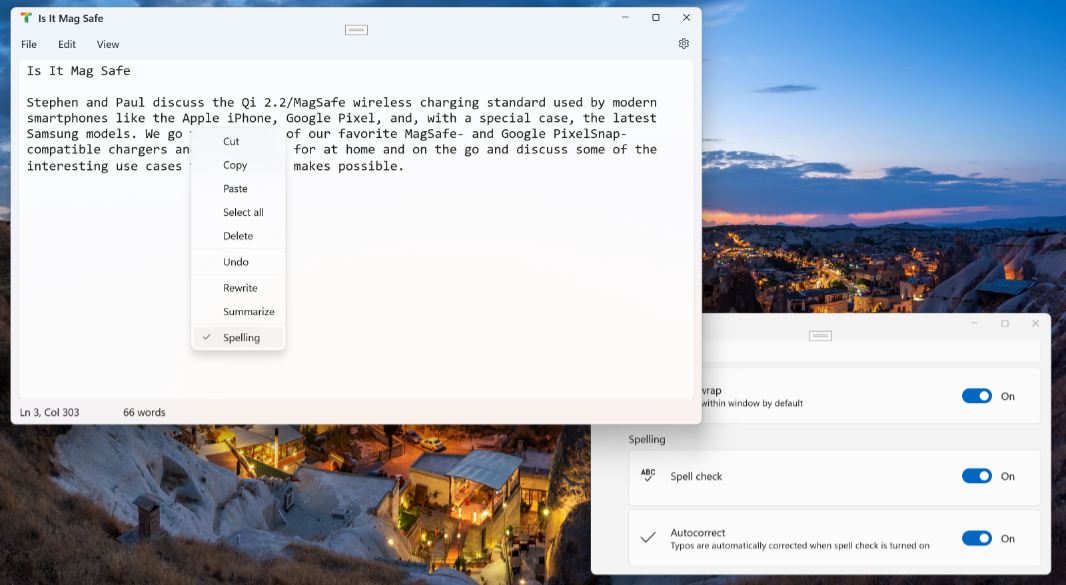Uncheck Spelling in the context menu
The width and height of the screenshot is (1066, 585).
[240, 338]
